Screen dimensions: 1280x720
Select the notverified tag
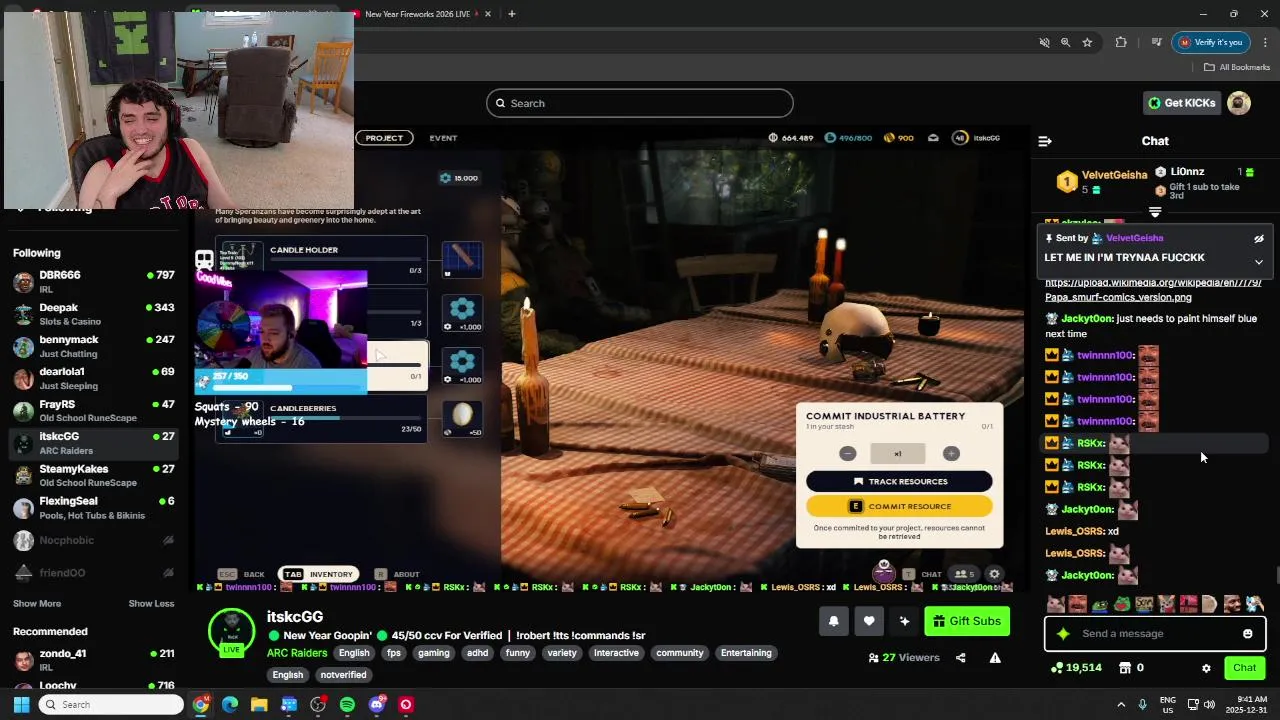pyautogui.click(x=343, y=675)
